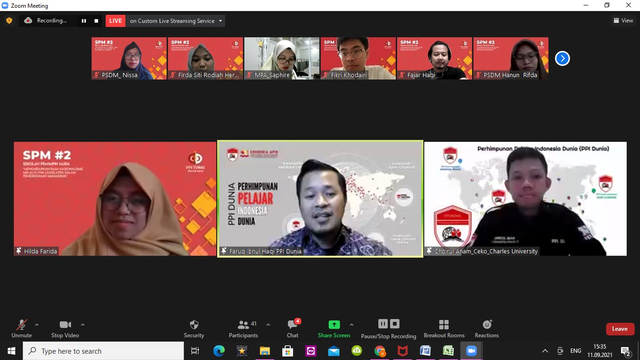Expand video options arrow beside Stop Video
The image size is (640, 360).
point(83,325)
